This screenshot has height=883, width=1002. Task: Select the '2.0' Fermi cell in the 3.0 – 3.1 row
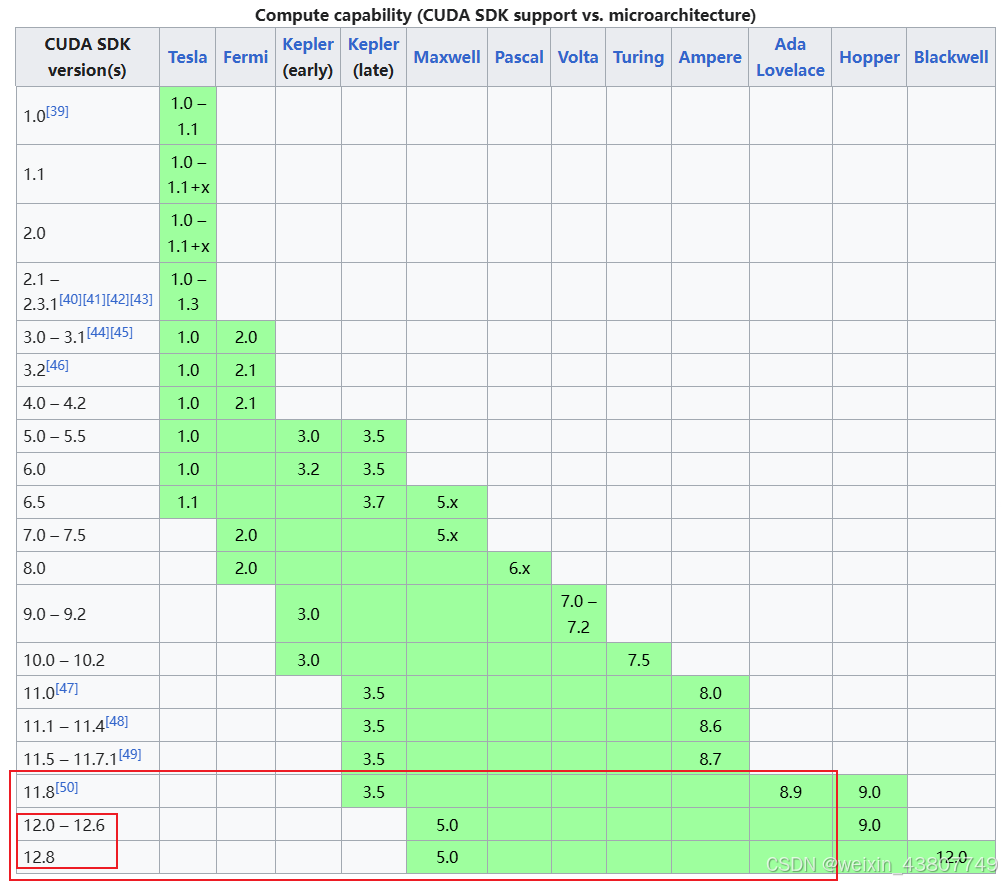pyautogui.click(x=245, y=337)
